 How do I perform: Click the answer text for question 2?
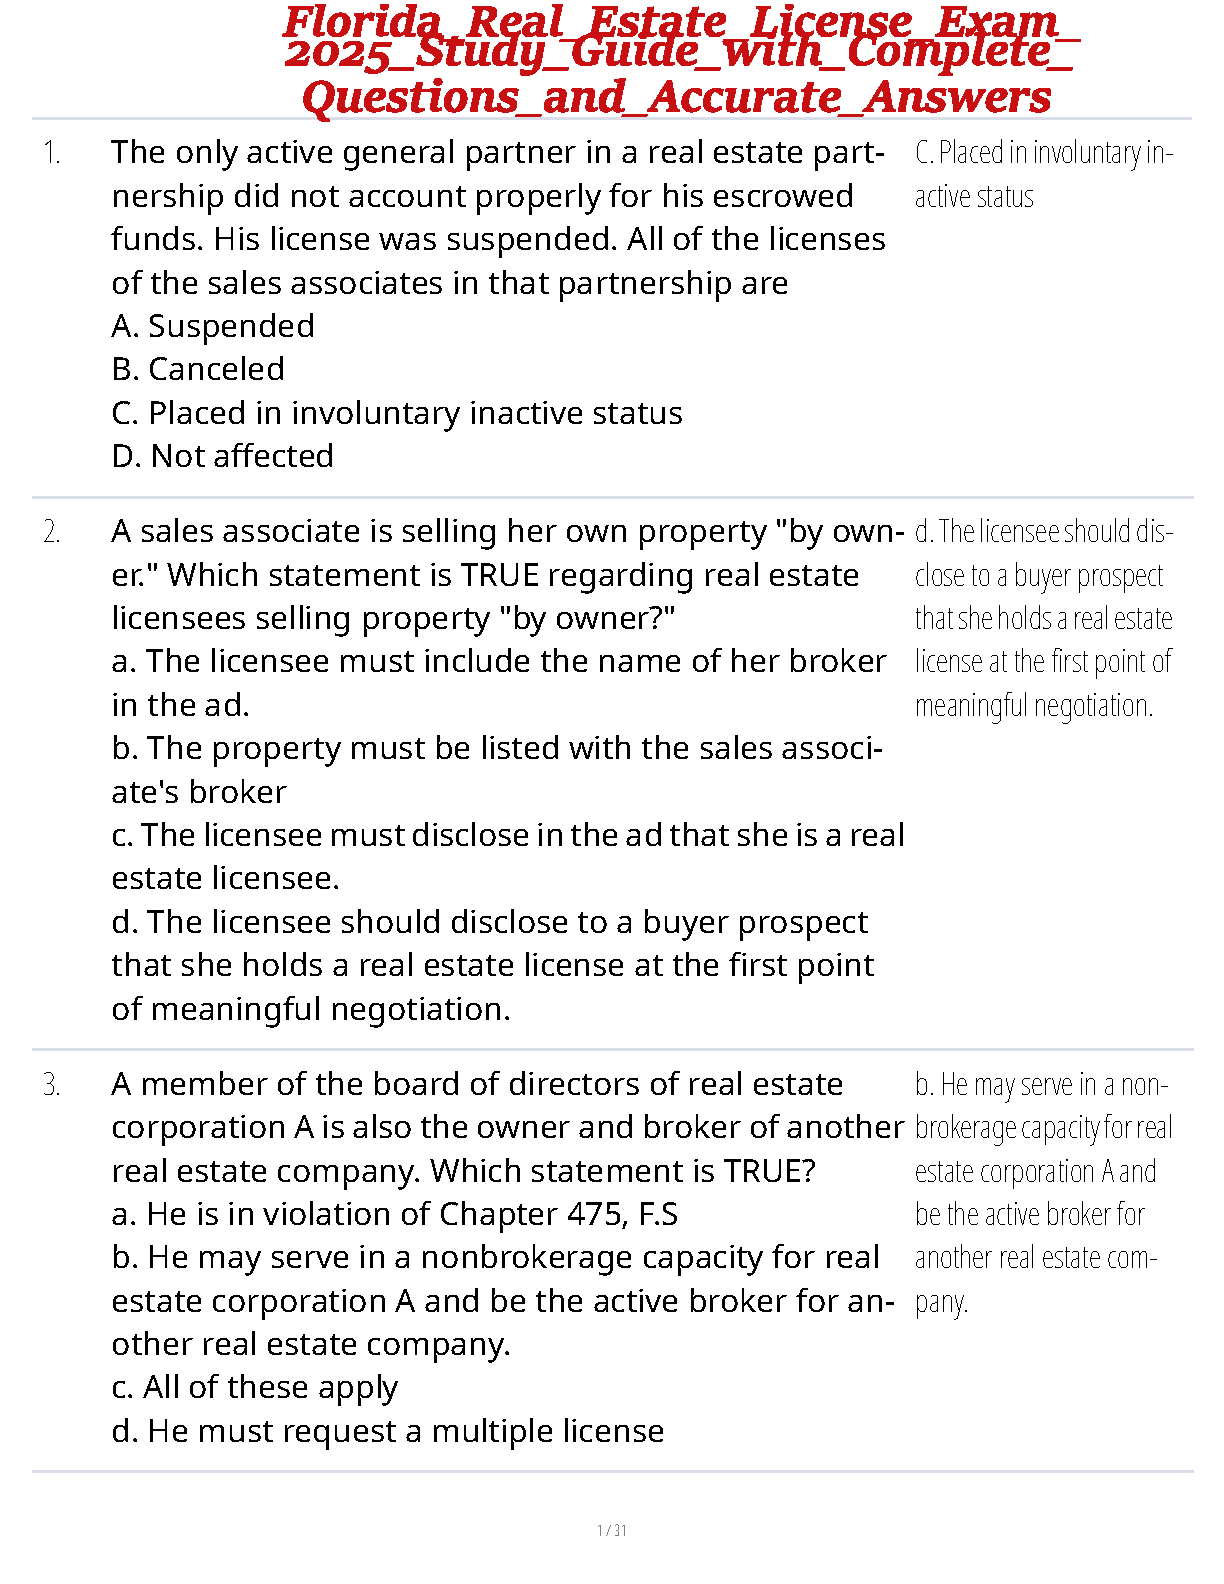(x=1043, y=618)
